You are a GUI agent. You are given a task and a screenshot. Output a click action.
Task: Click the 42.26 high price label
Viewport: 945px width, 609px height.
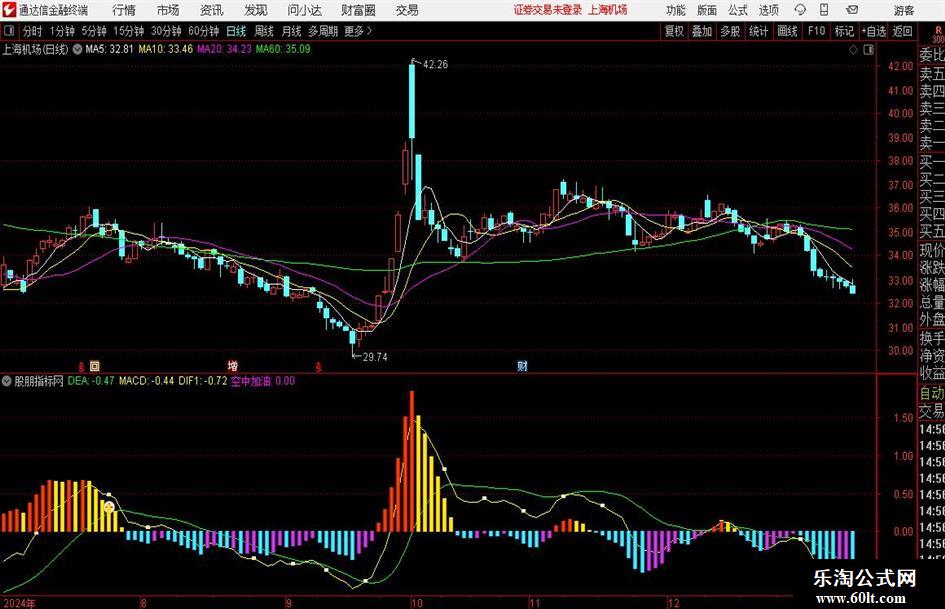coord(436,65)
